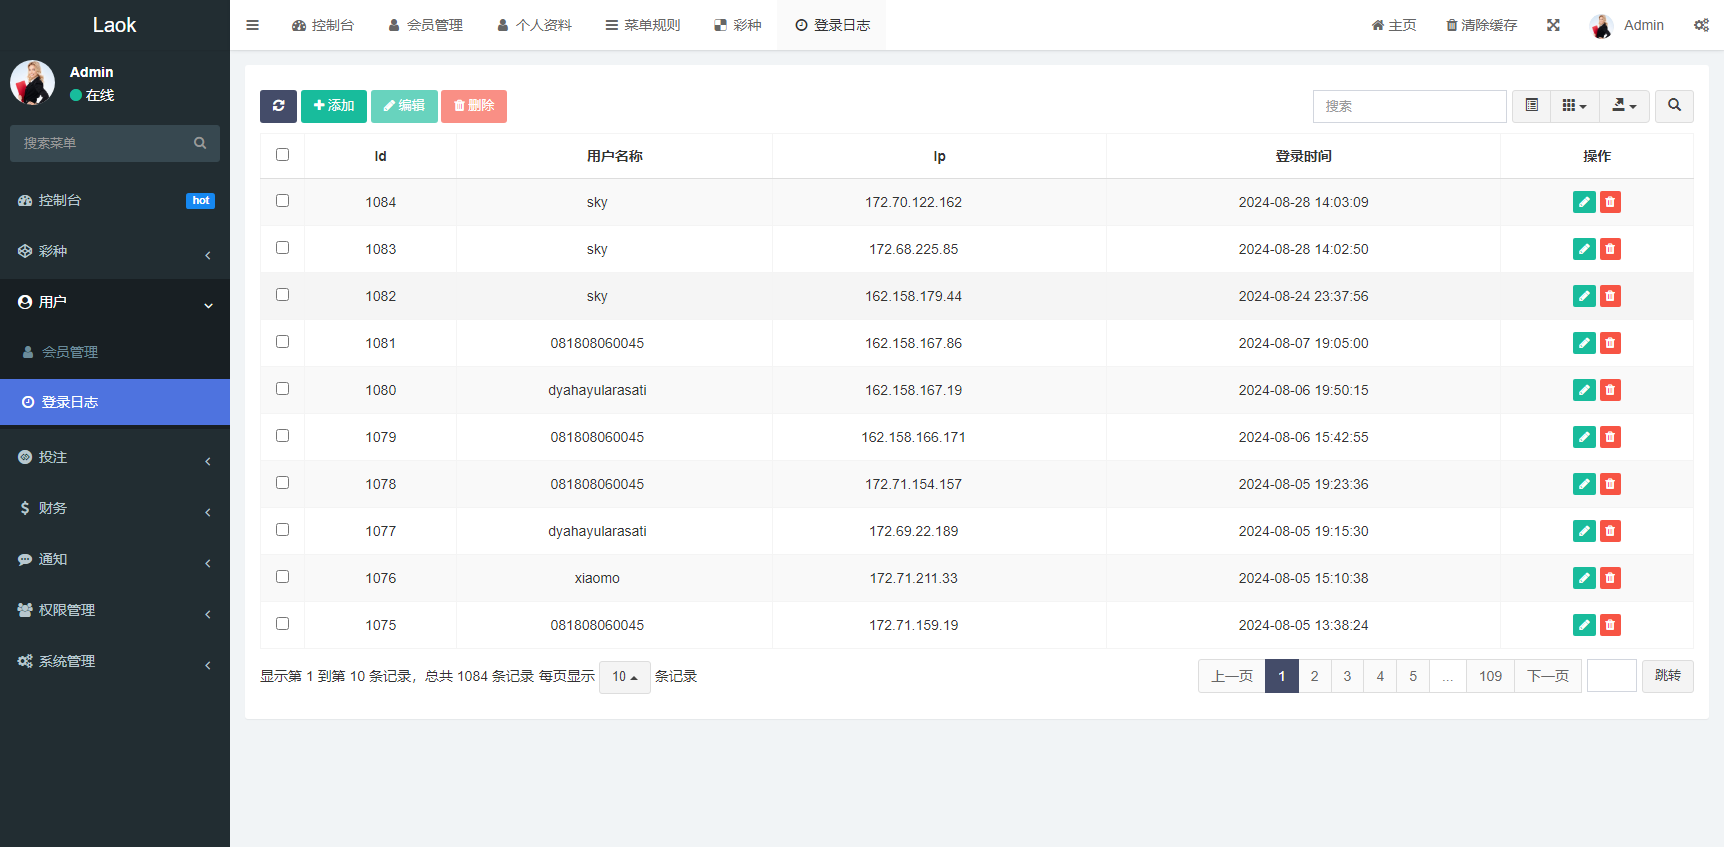Click the red delete icon for row 1080
The image size is (1724, 847).
pos(1610,390)
